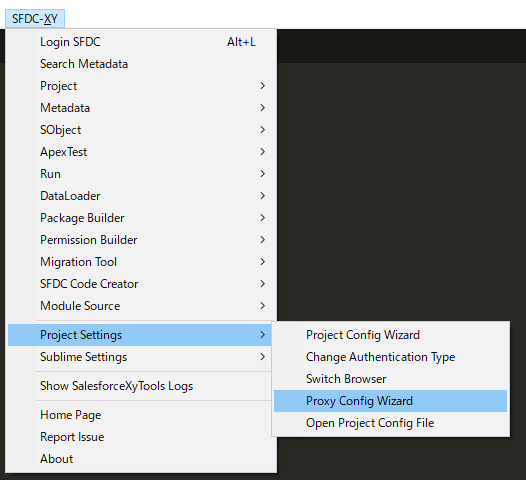Image resolution: width=526 pixels, height=480 pixels.
Task: Expand the Run submenu
Action: 140,174
